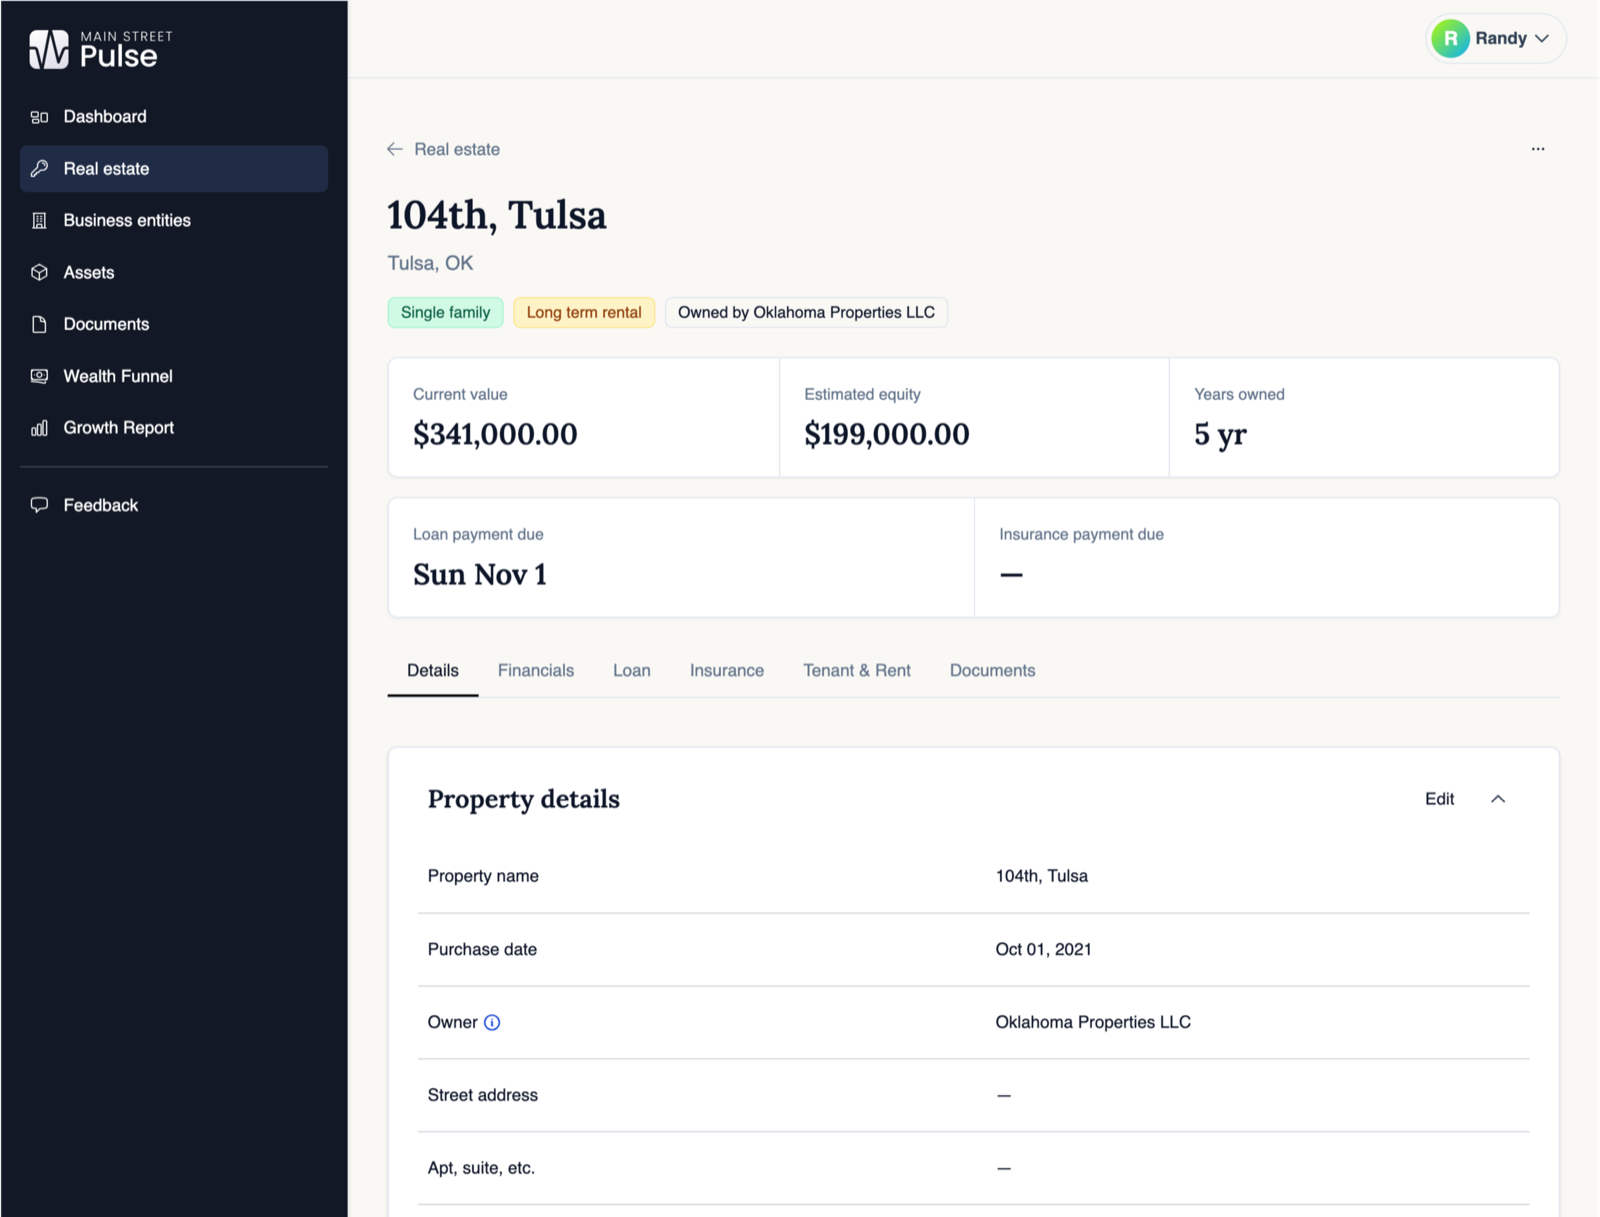The width and height of the screenshot is (1600, 1217).
Task: Click Edit in Property details
Action: (1440, 799)
